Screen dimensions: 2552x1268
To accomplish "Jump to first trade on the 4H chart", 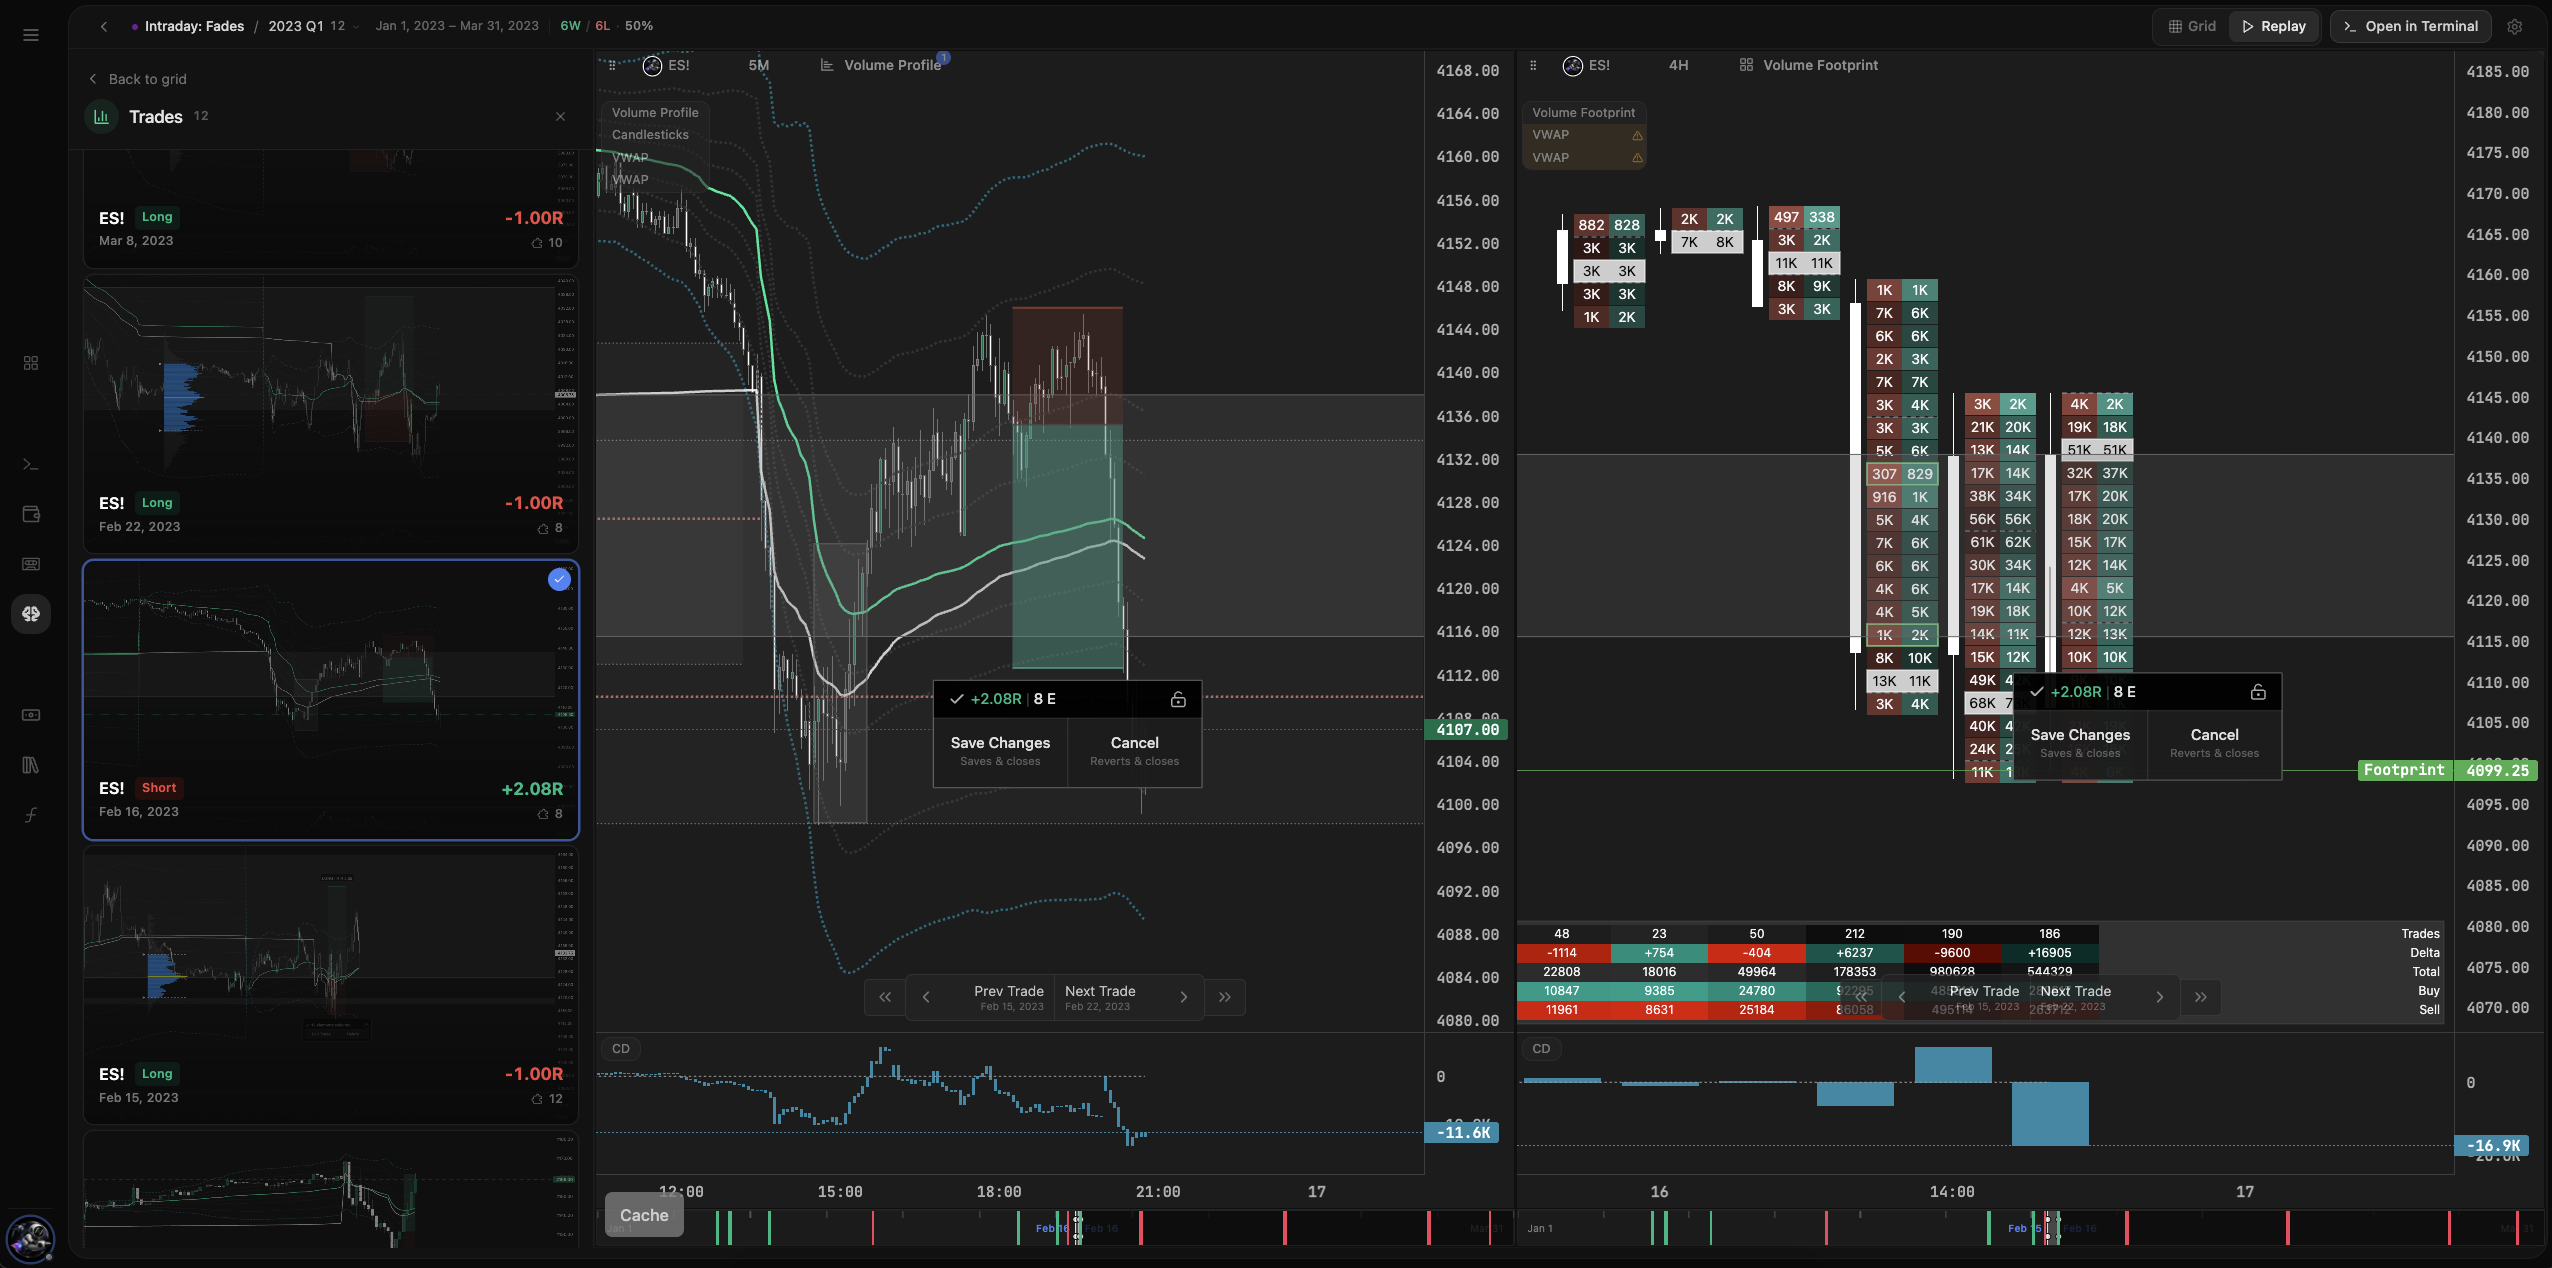I will 1861,997.
